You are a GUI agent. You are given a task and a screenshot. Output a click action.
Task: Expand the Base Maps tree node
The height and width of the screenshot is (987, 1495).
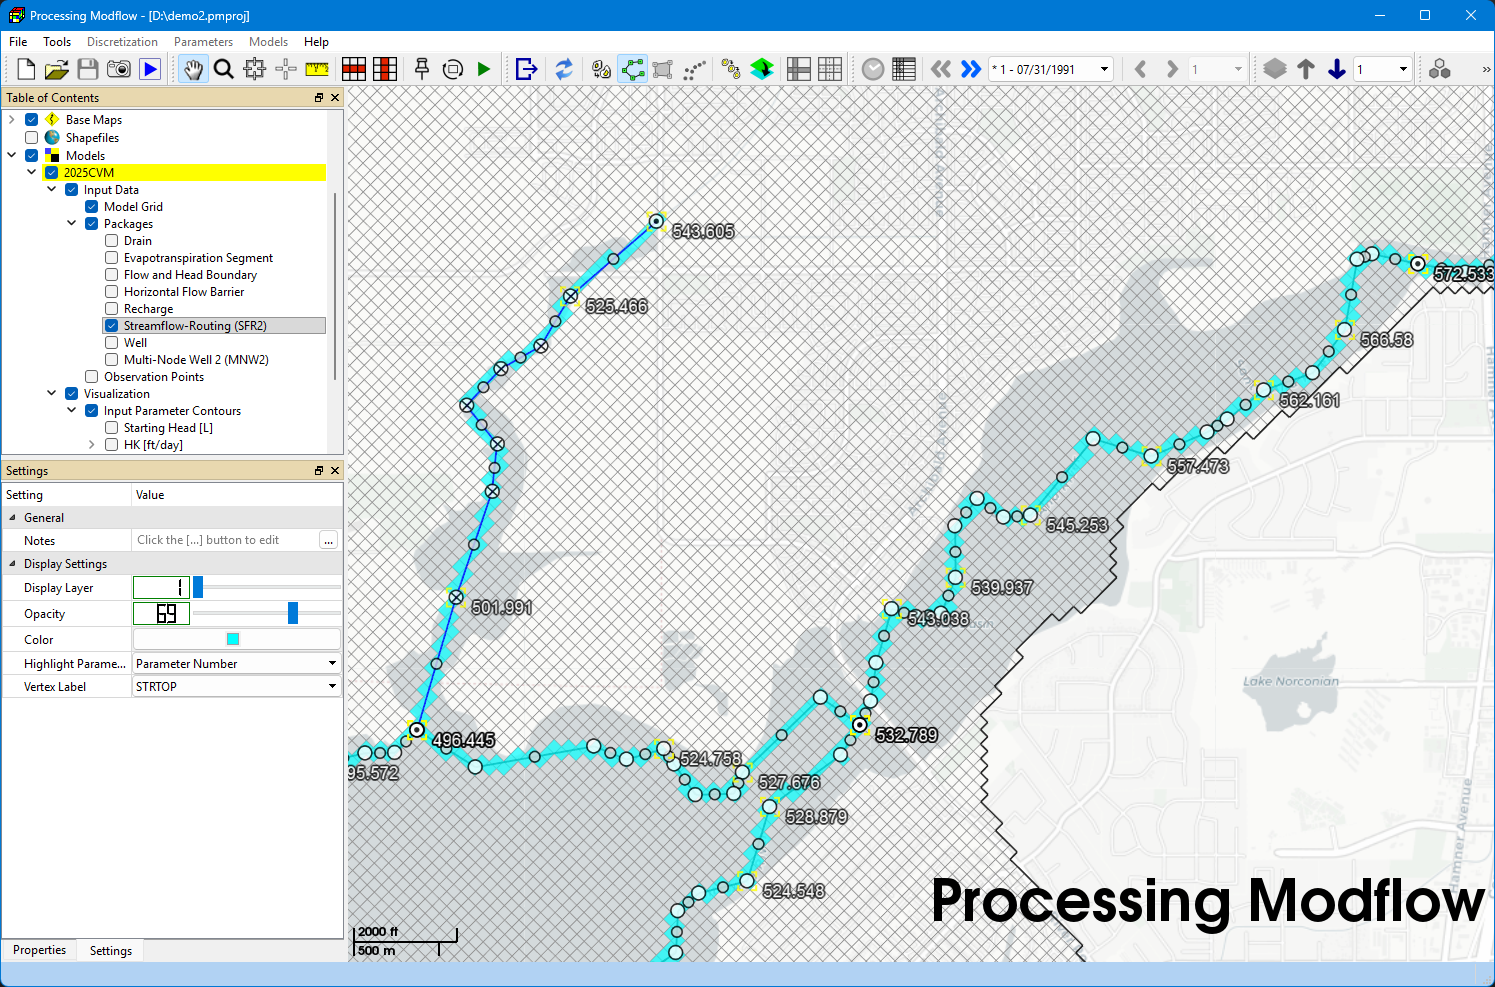(12, 120)
